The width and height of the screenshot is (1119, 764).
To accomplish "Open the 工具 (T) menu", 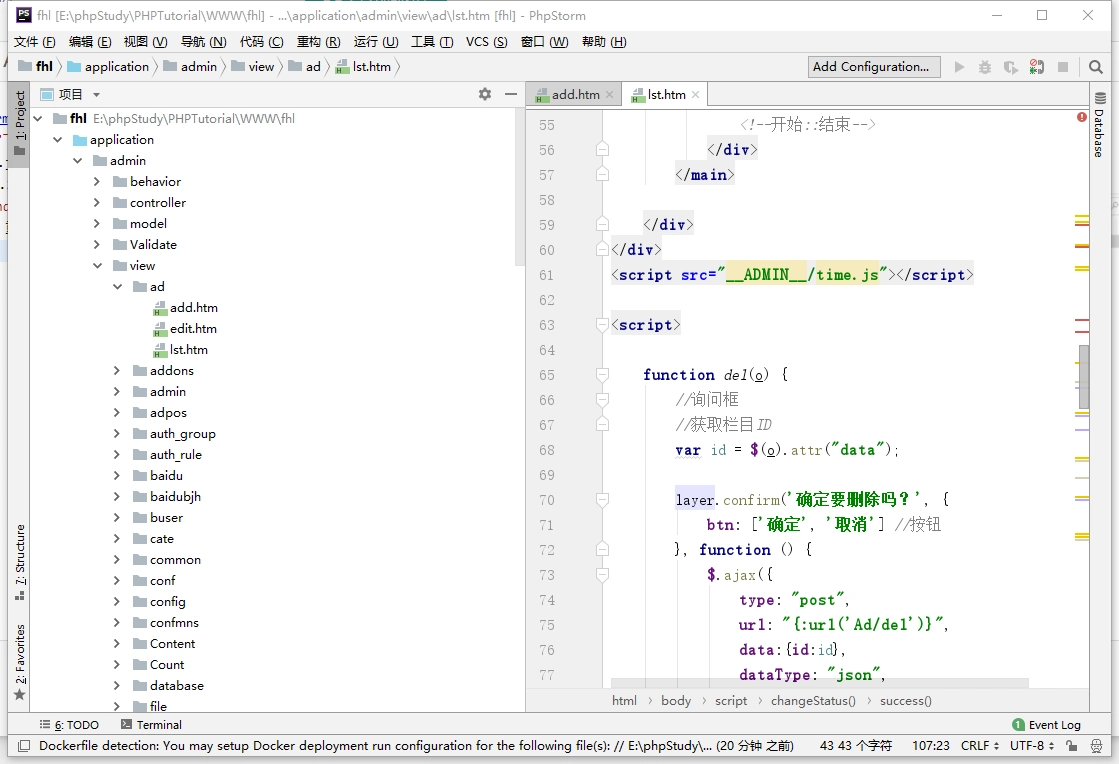I will (431, 41).
